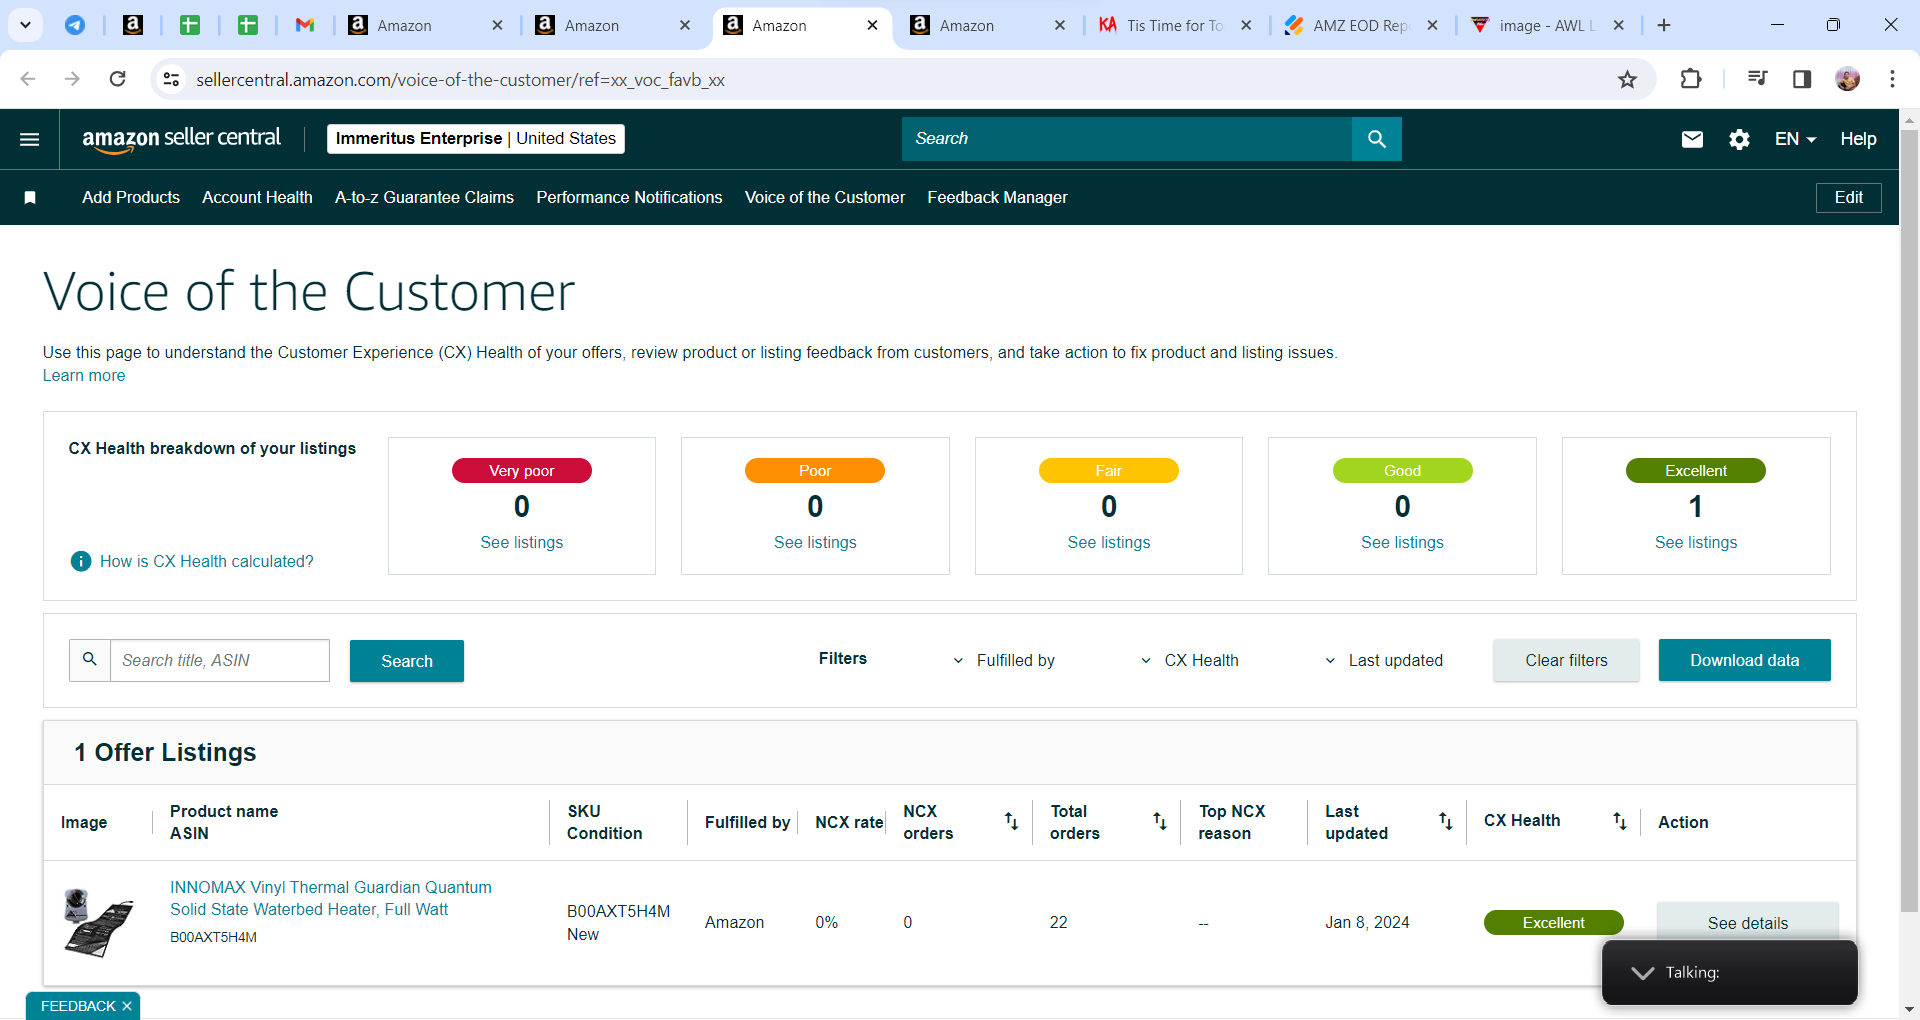Sort by NCX orders column arrows
Image resolution: width=1920 pixels, height=1020 pixels.
click(x=1011, y=821)
